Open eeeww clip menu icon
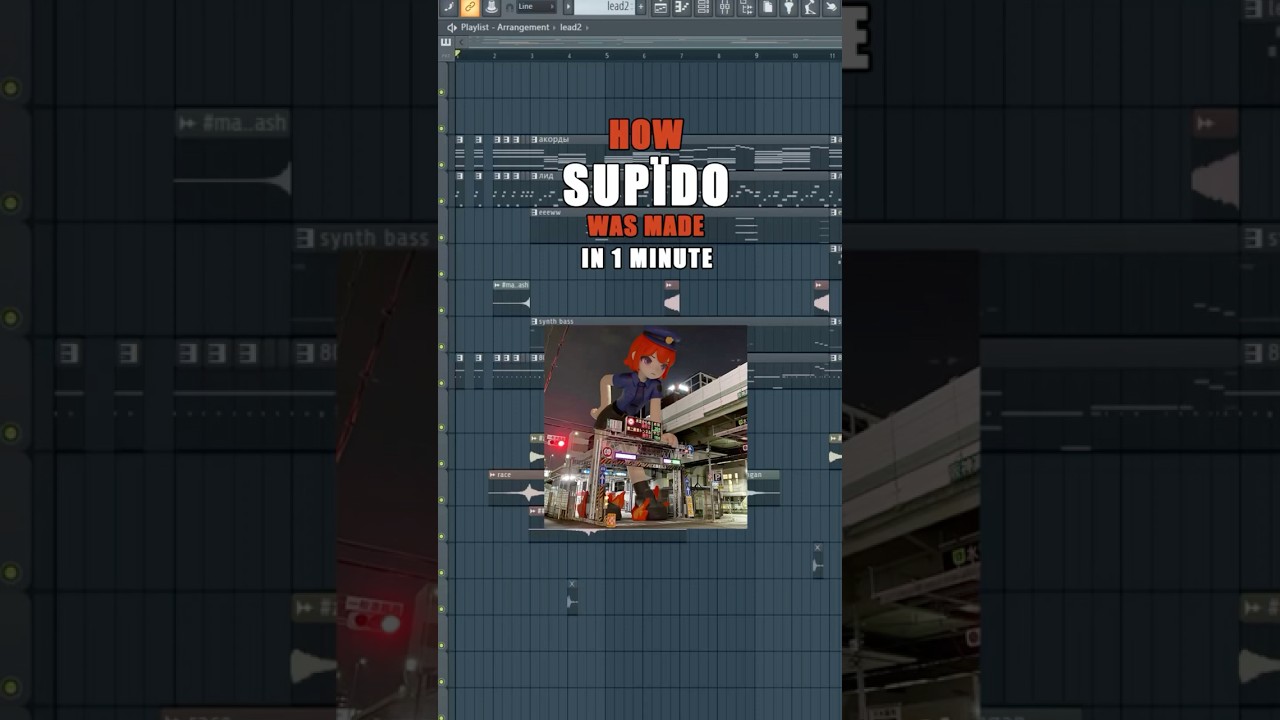This screenshot has height=720, width=1280. (x=535, y=212)
